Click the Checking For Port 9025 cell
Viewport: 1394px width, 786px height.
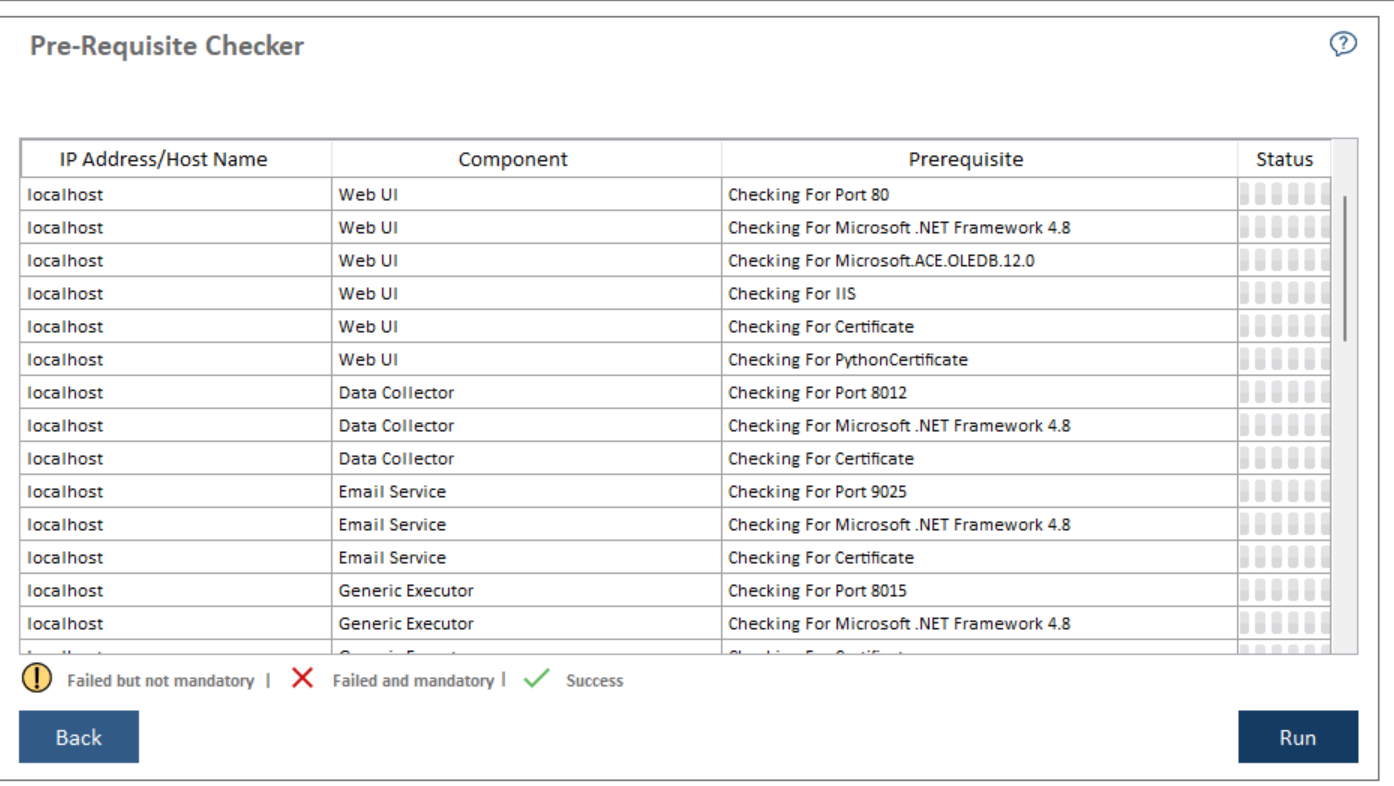(817, 492)
